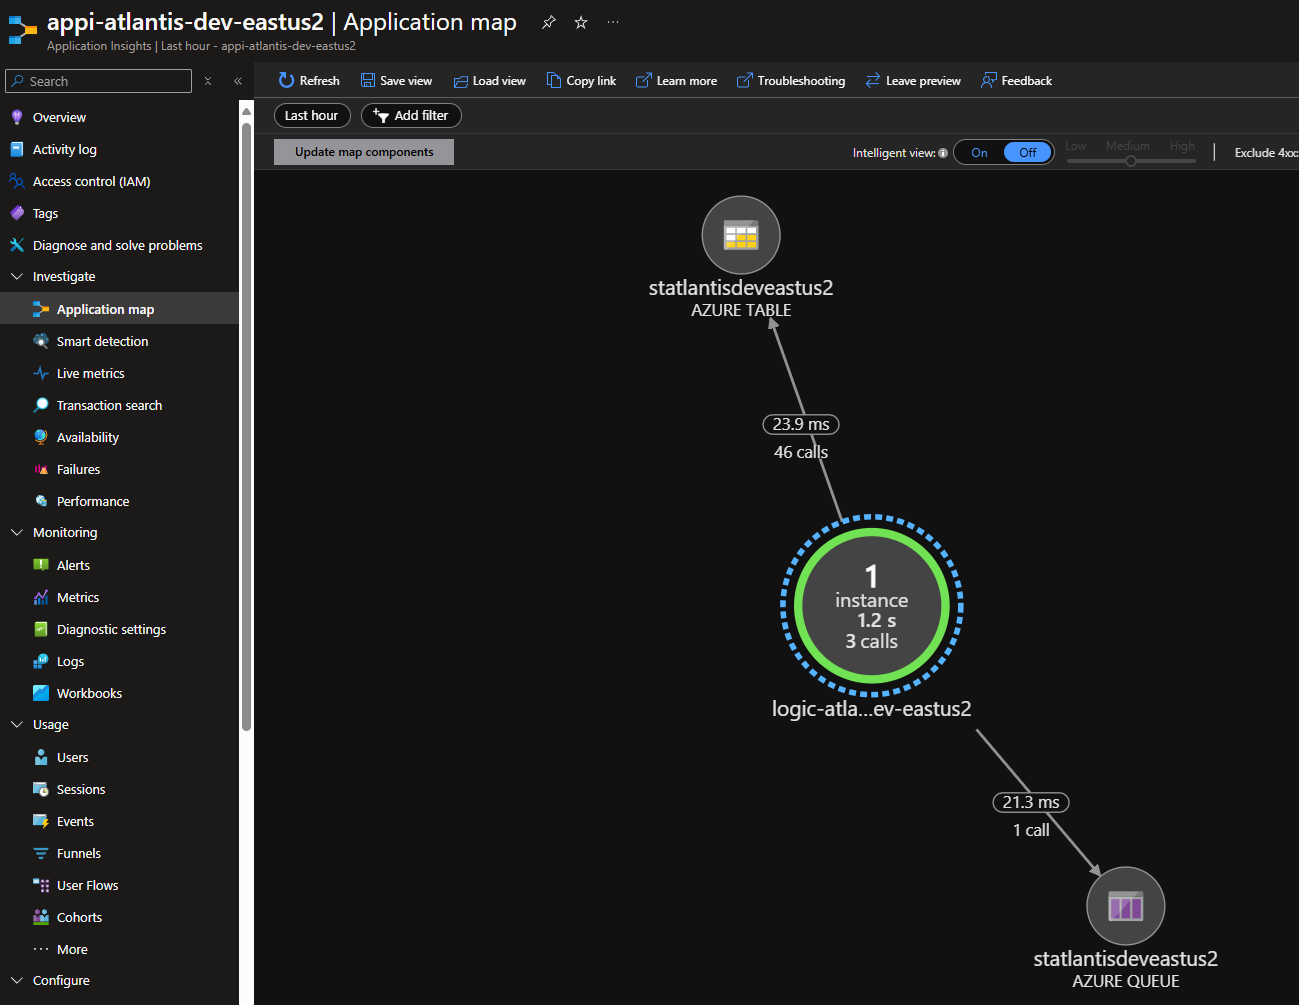Collapse the Monitoring section
Screen dimensions: 1299x1005
pos(17,532)
